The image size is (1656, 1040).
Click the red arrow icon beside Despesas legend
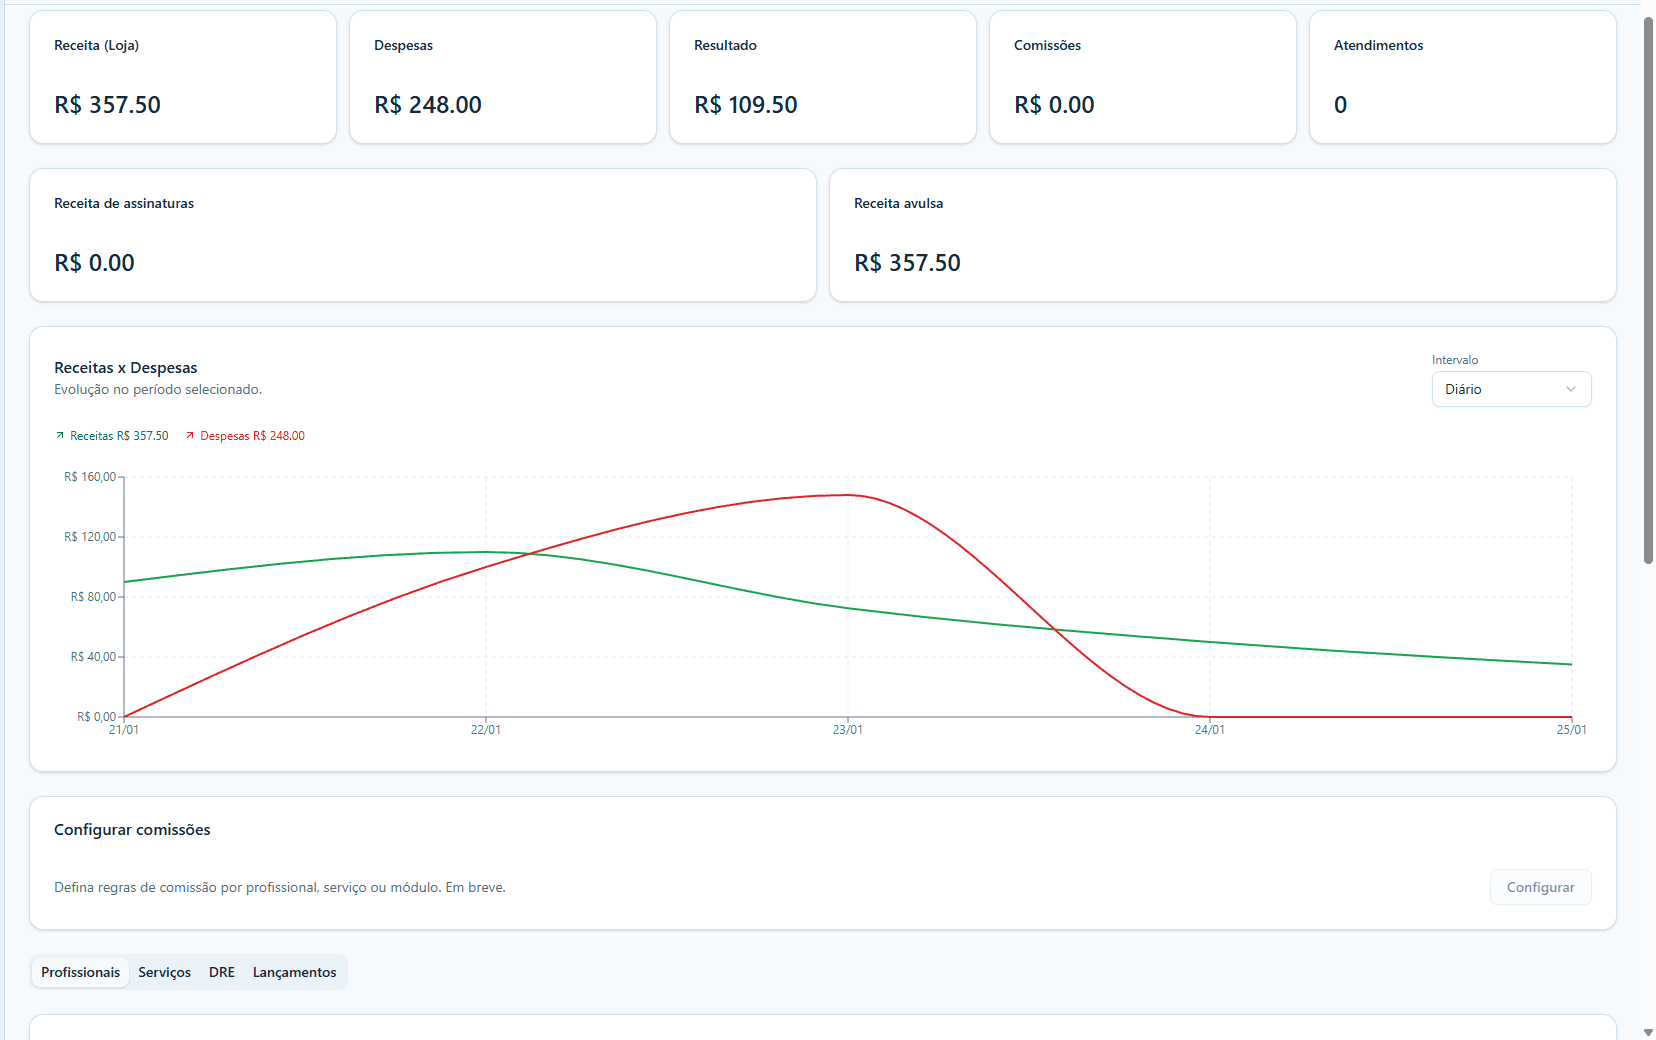tap(190, 436)
